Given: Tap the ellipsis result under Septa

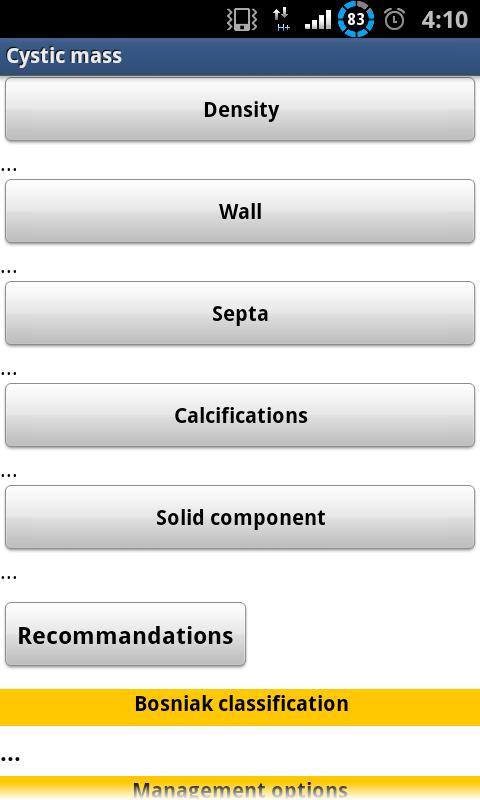Looking at the screenshot, I should tap(9, 373).
